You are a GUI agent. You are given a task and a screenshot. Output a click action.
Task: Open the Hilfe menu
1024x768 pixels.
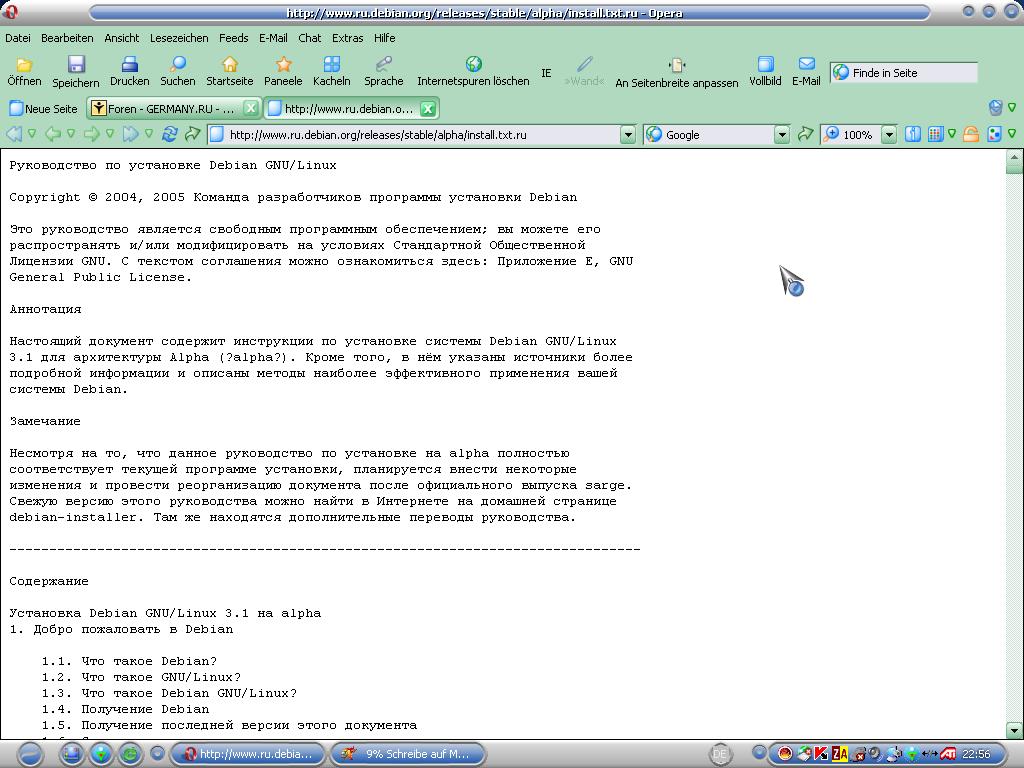click(x=385, y=38)
